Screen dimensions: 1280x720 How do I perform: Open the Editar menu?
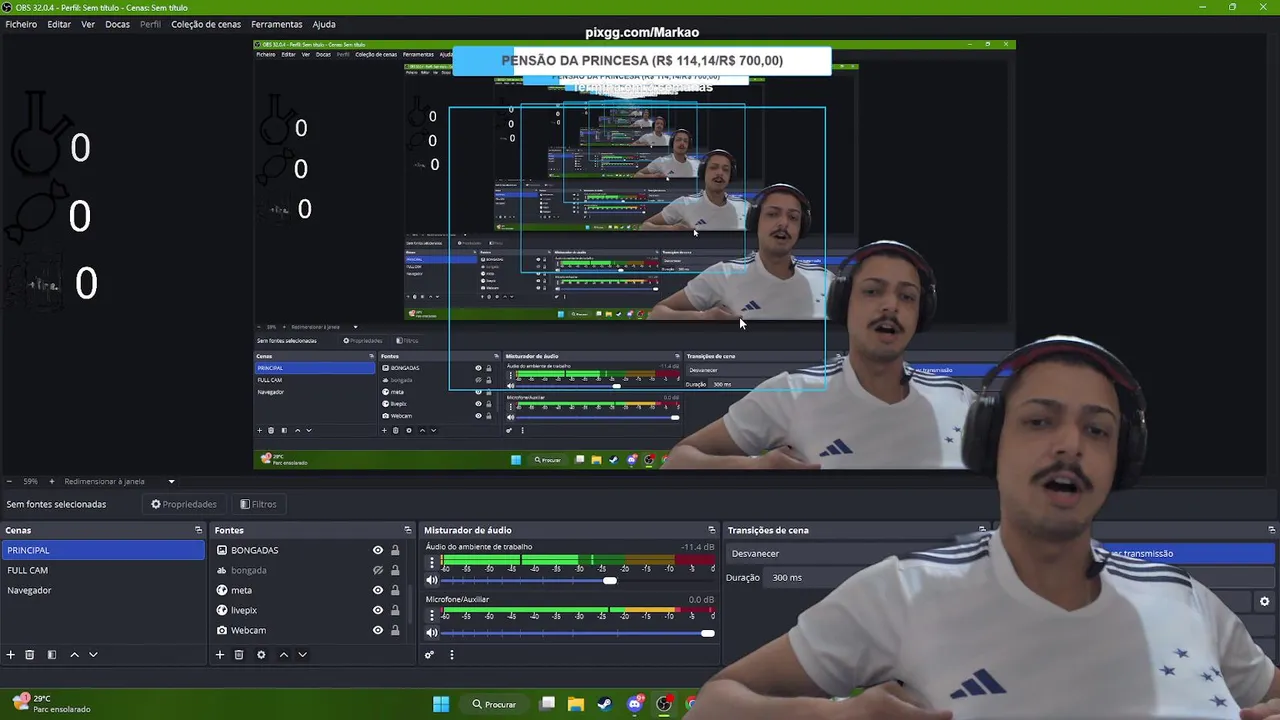[59, 24]
